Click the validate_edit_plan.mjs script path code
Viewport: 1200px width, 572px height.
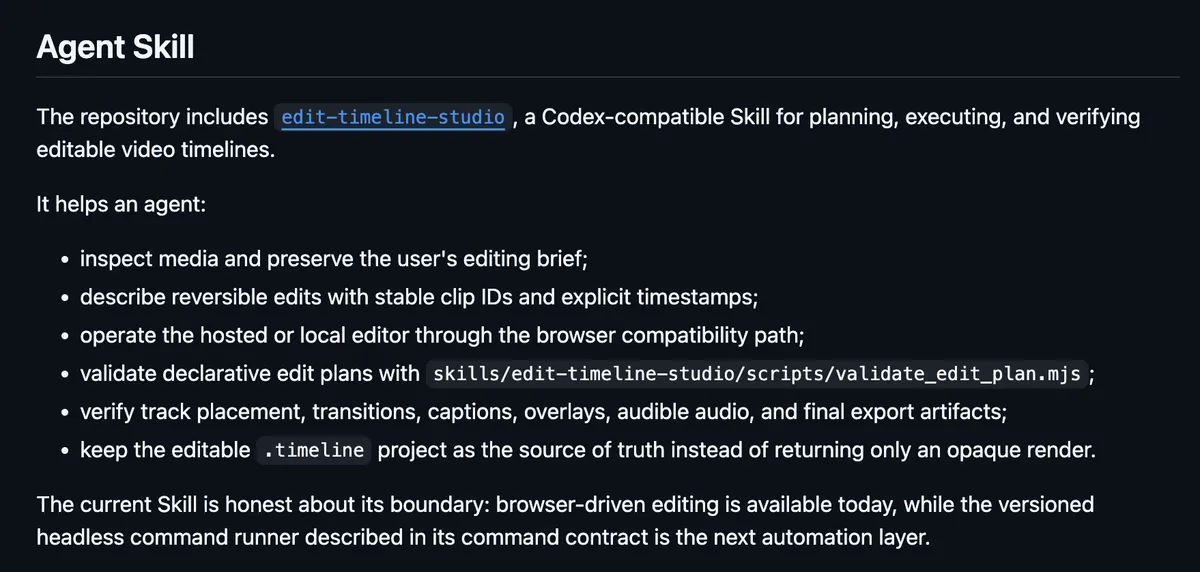click(757, 374)
